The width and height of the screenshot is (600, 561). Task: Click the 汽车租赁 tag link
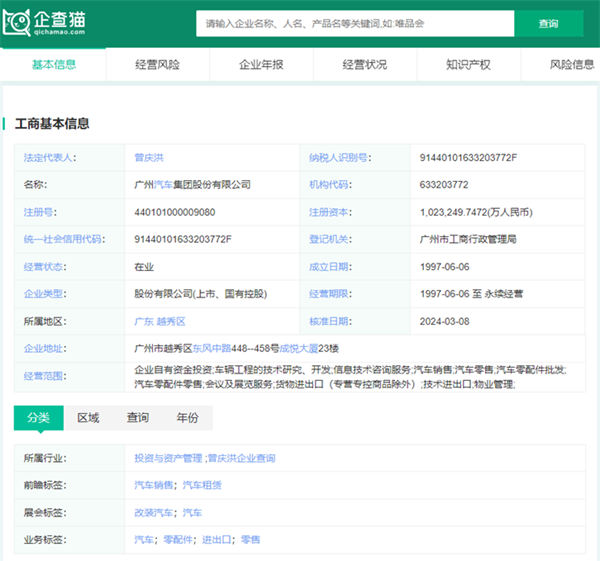click(202, 485)
